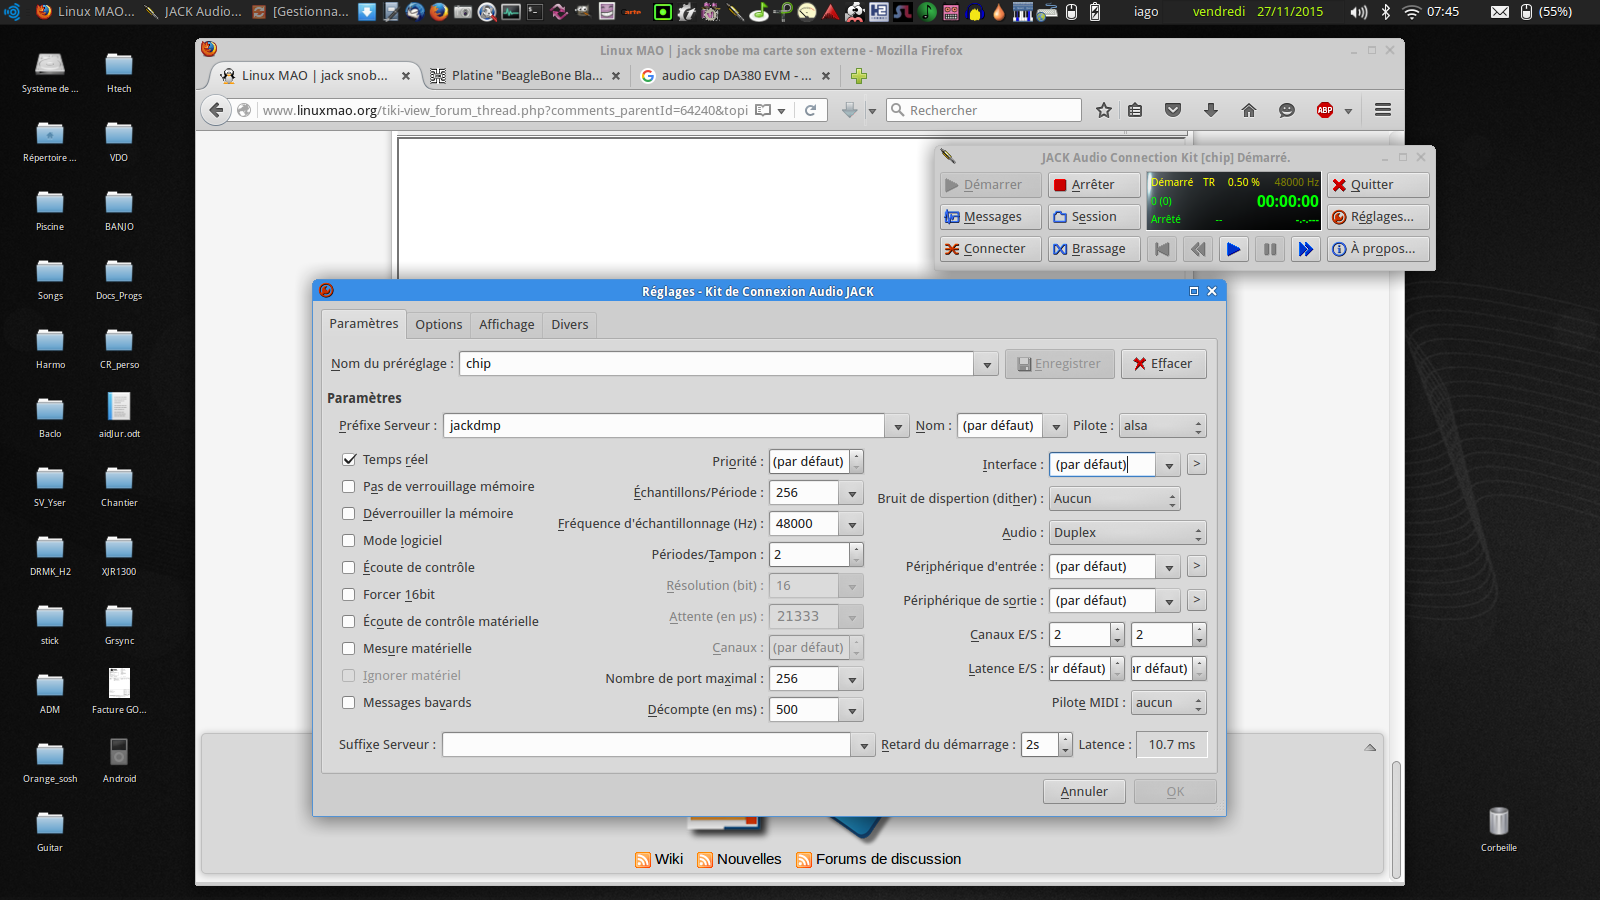This screenshot has height=900, width=1600.
Task: Click the fast-forward transport icon
Action: [x=1305, y=249]
